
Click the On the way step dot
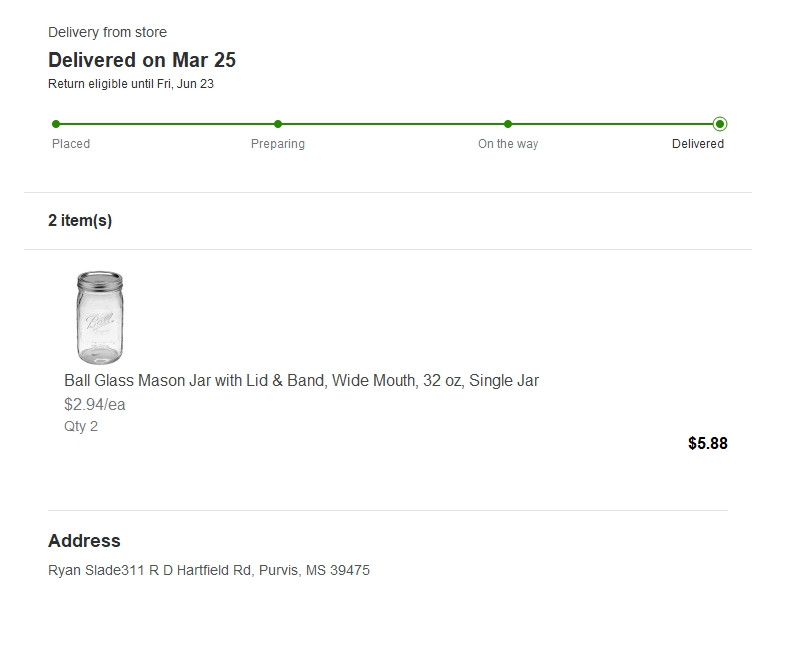click(508, 124)
